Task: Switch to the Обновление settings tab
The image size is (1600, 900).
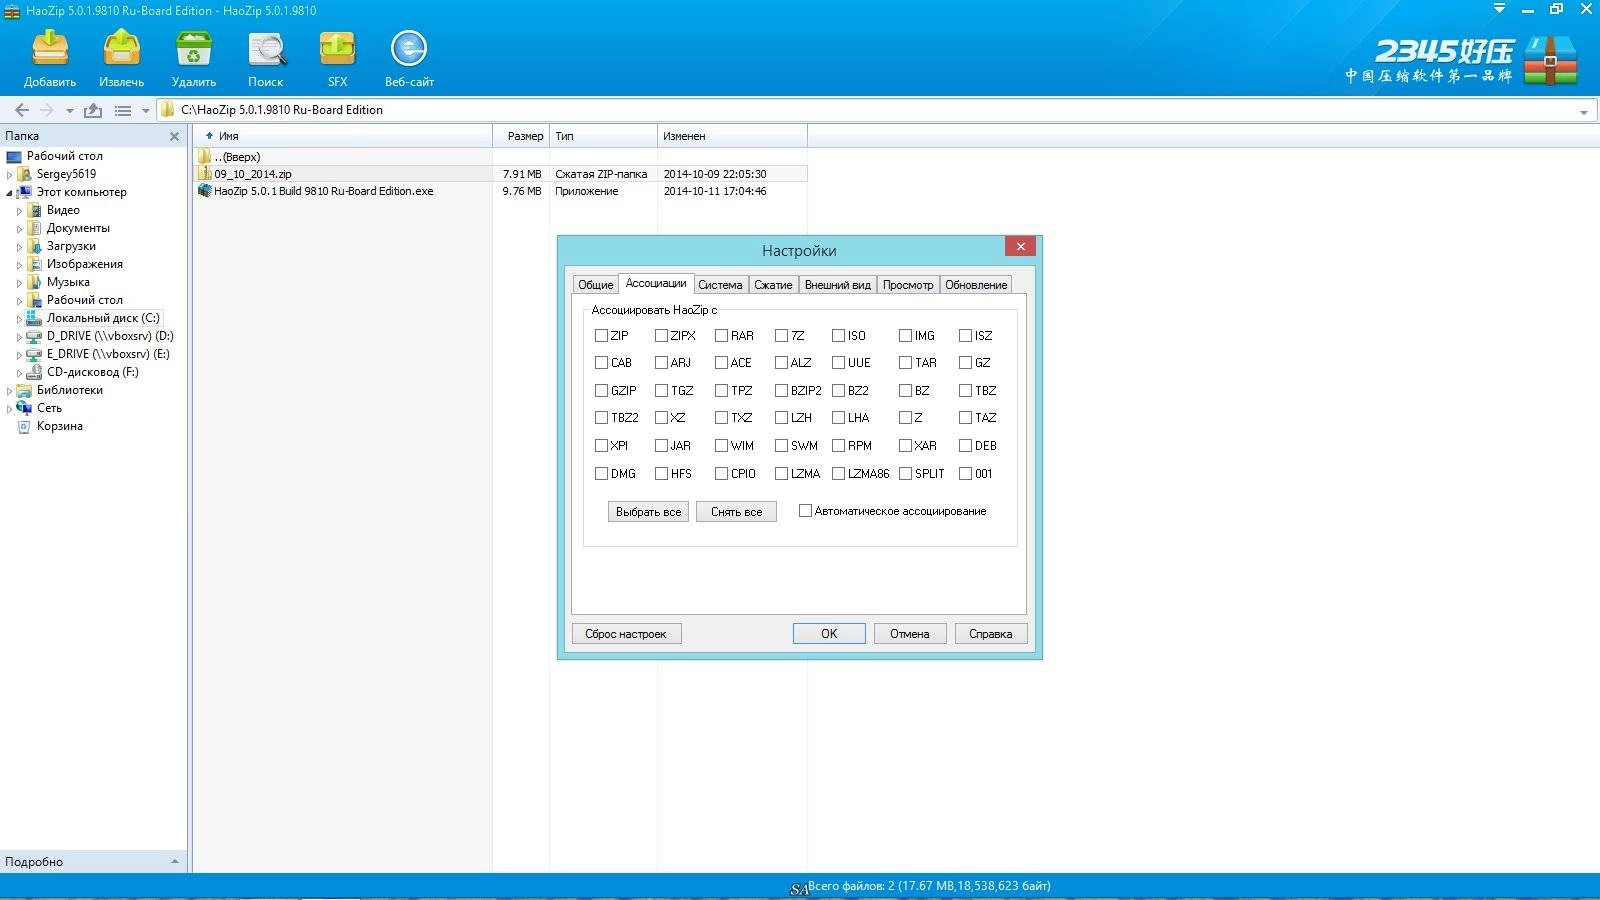Action: (976, 285)
